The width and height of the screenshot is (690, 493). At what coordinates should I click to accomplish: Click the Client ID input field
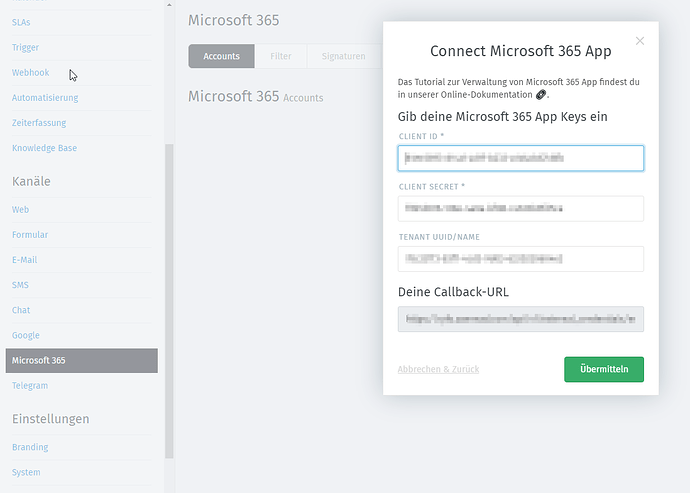click(x=521, y=158)
